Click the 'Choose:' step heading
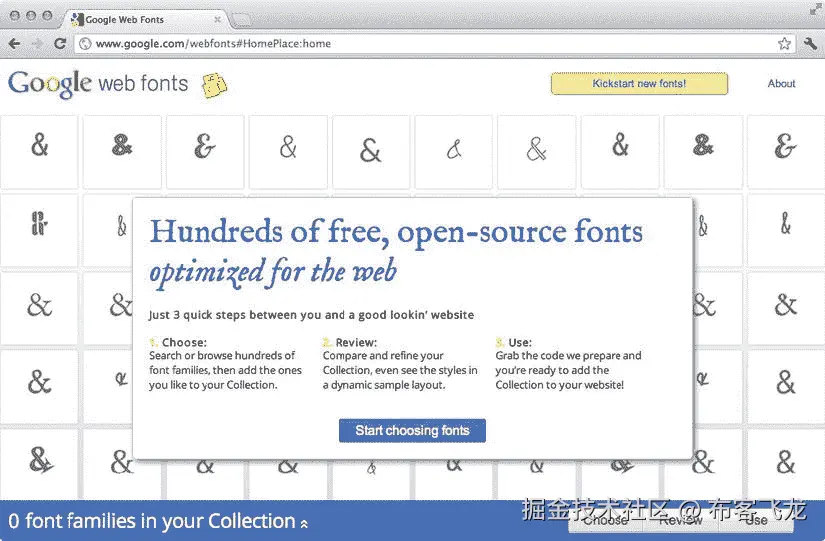This screenshot has height=541, width=825. [x=184, y=342]
